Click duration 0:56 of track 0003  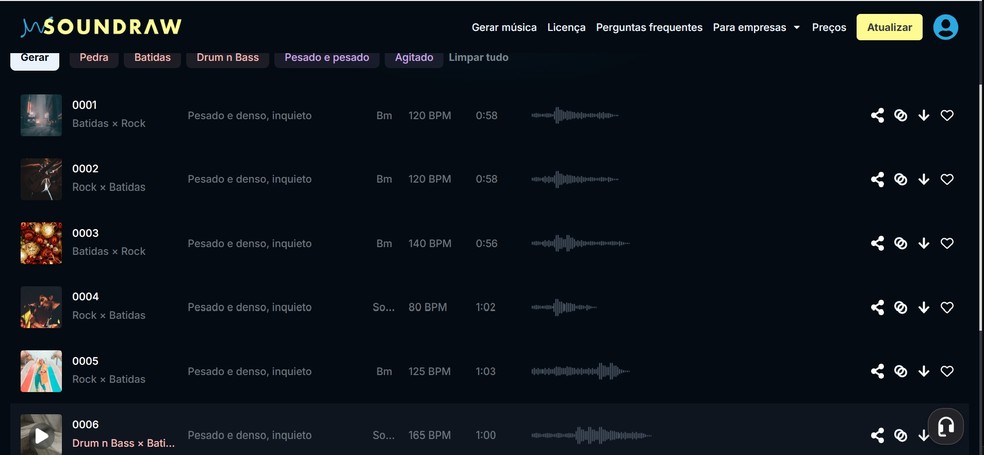click(486, 244)
